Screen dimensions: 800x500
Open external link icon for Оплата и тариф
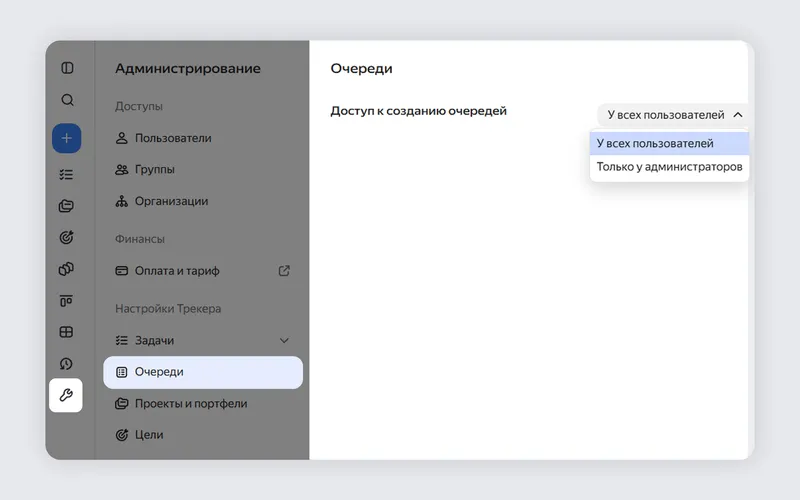(284, 271)
